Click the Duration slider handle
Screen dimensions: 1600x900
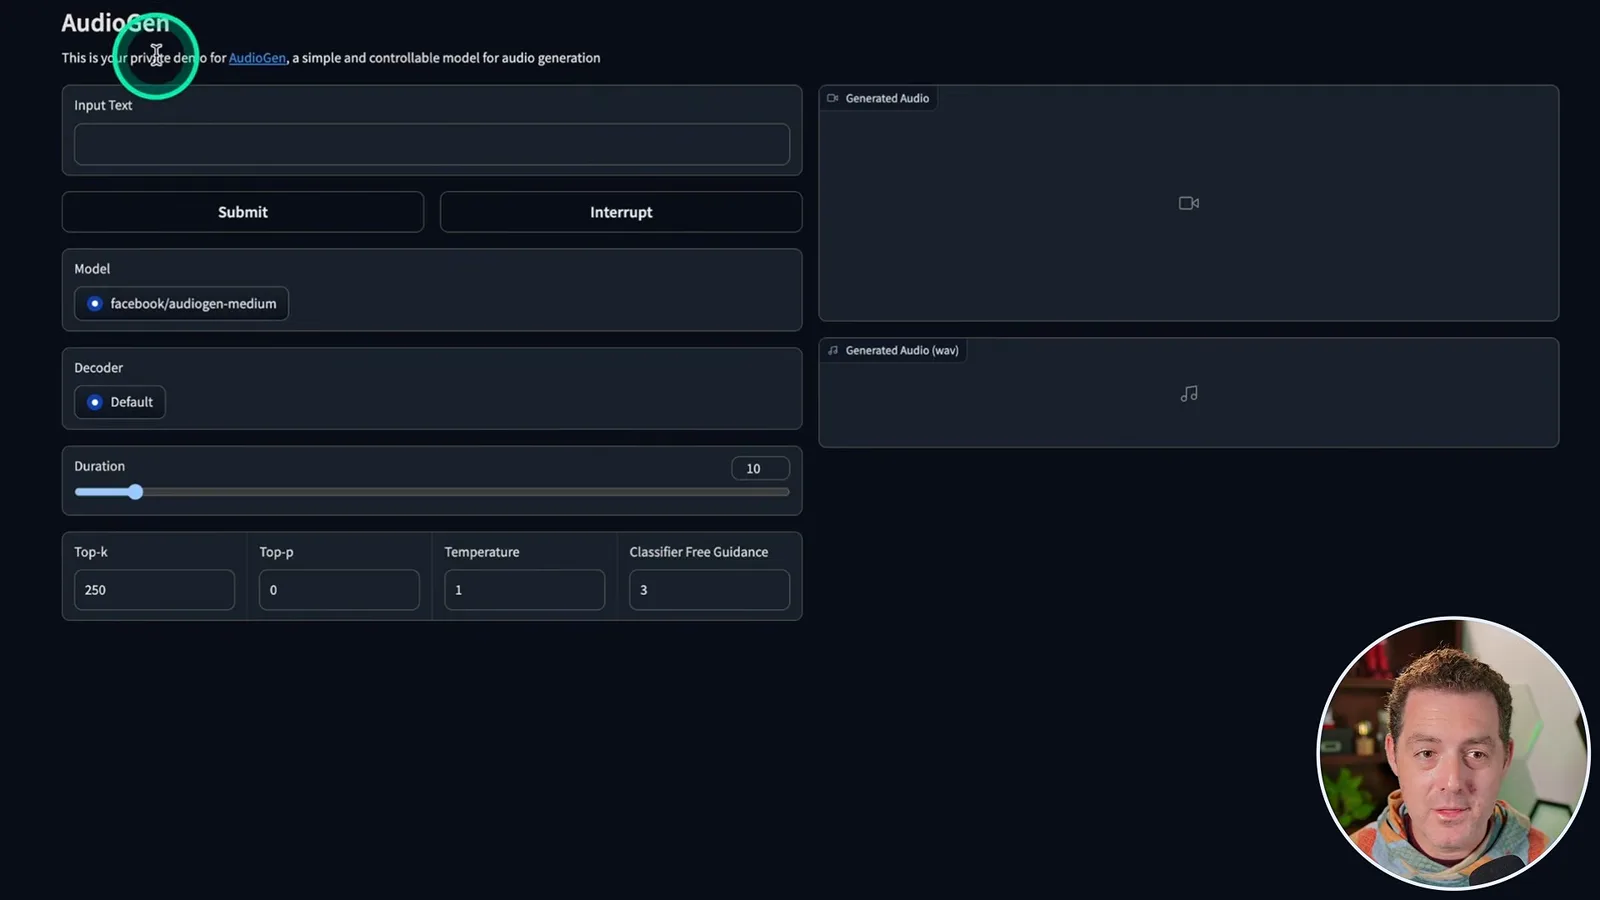(135, 492)
